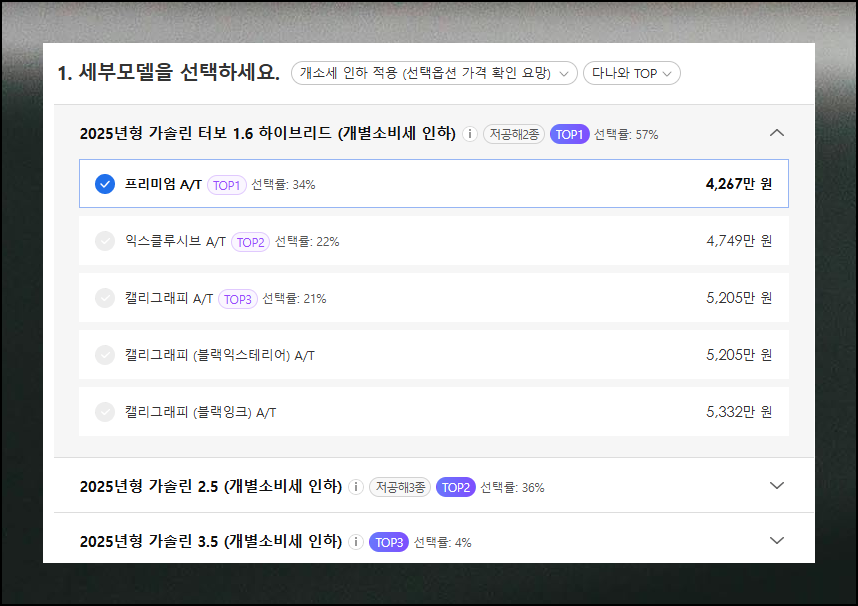Click 2025년형 가솔린 터보 1.6 하이브리드 title
This screenshot has height=606, width=858.
click(268, 134)
